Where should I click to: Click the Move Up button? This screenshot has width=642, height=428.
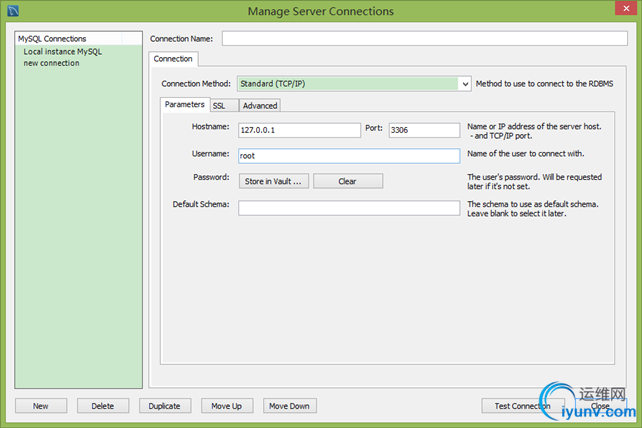point(227,406)
